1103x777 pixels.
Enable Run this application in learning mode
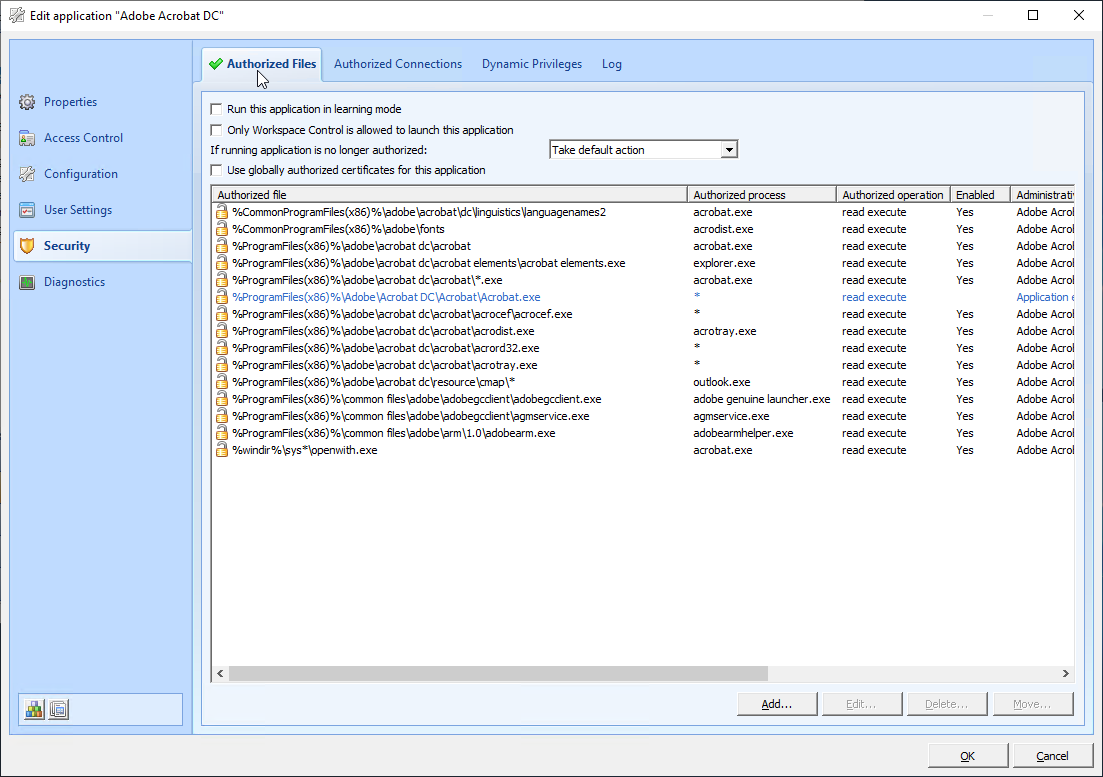pyautogui.click(x=216, y=109)
